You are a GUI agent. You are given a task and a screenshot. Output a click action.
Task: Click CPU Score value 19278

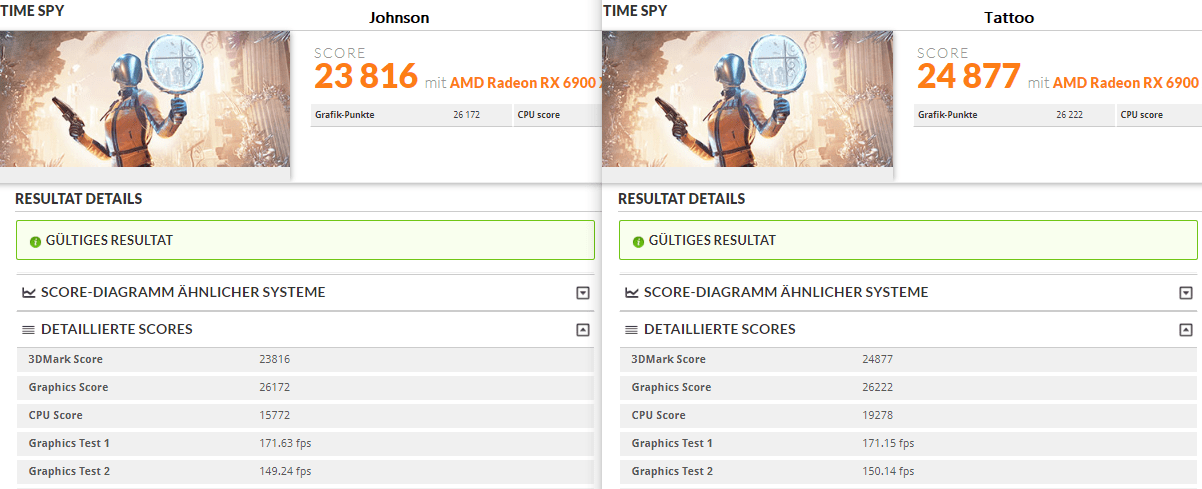[877, 415]
